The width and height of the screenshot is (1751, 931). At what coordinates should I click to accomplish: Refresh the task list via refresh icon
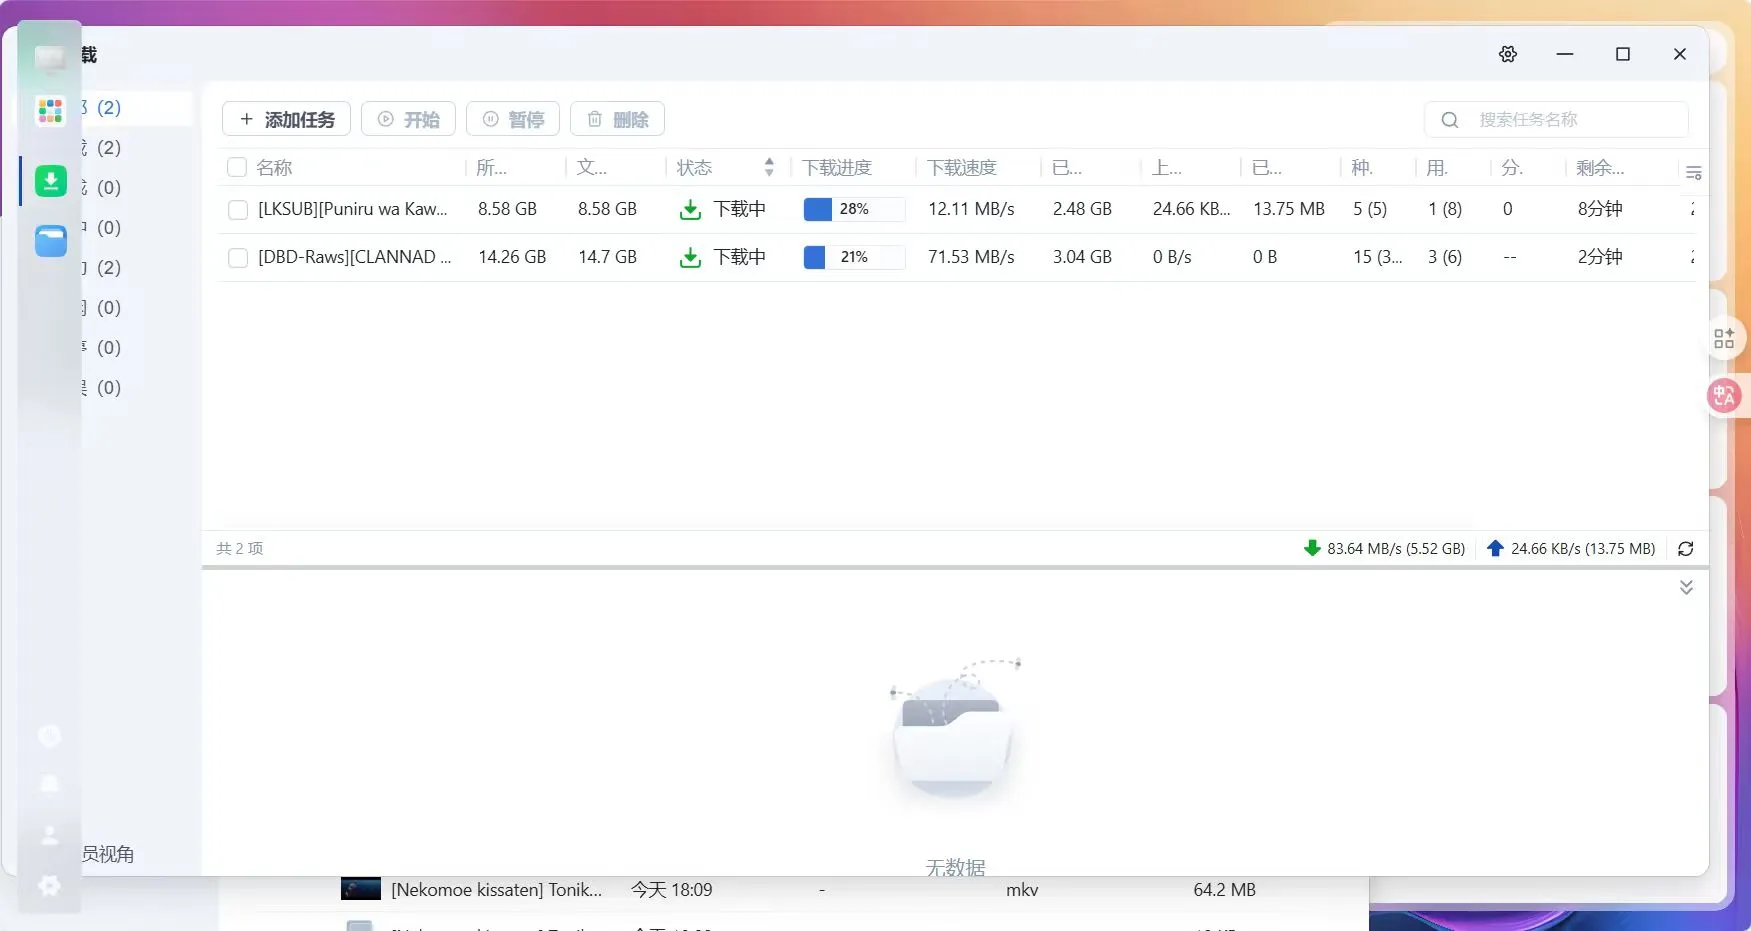tap(1686, 548)
